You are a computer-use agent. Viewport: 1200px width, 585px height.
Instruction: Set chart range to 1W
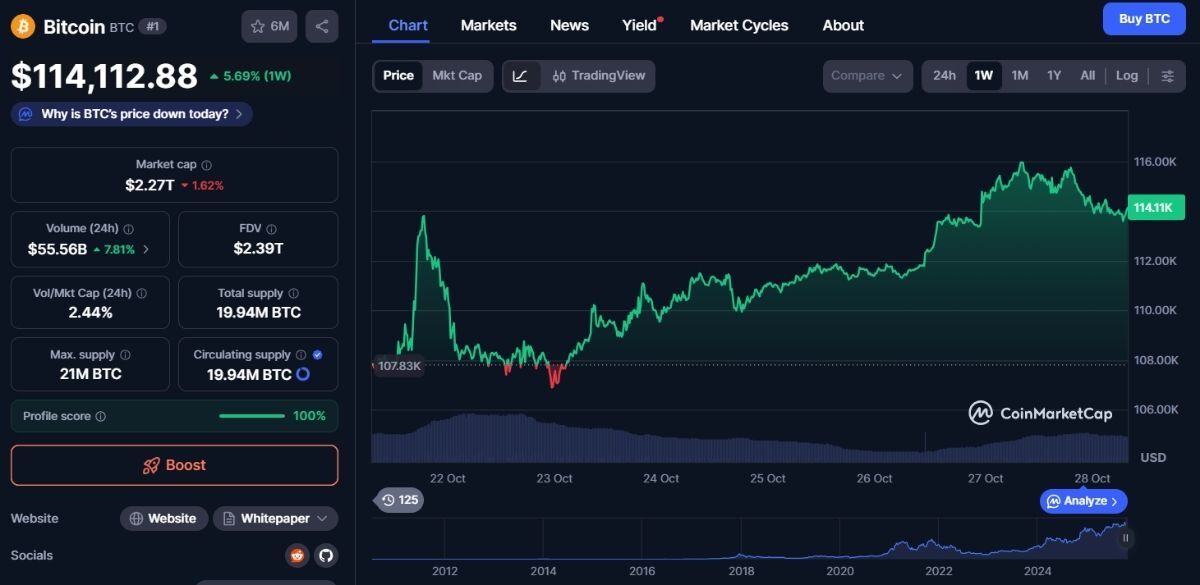point(984,76)
